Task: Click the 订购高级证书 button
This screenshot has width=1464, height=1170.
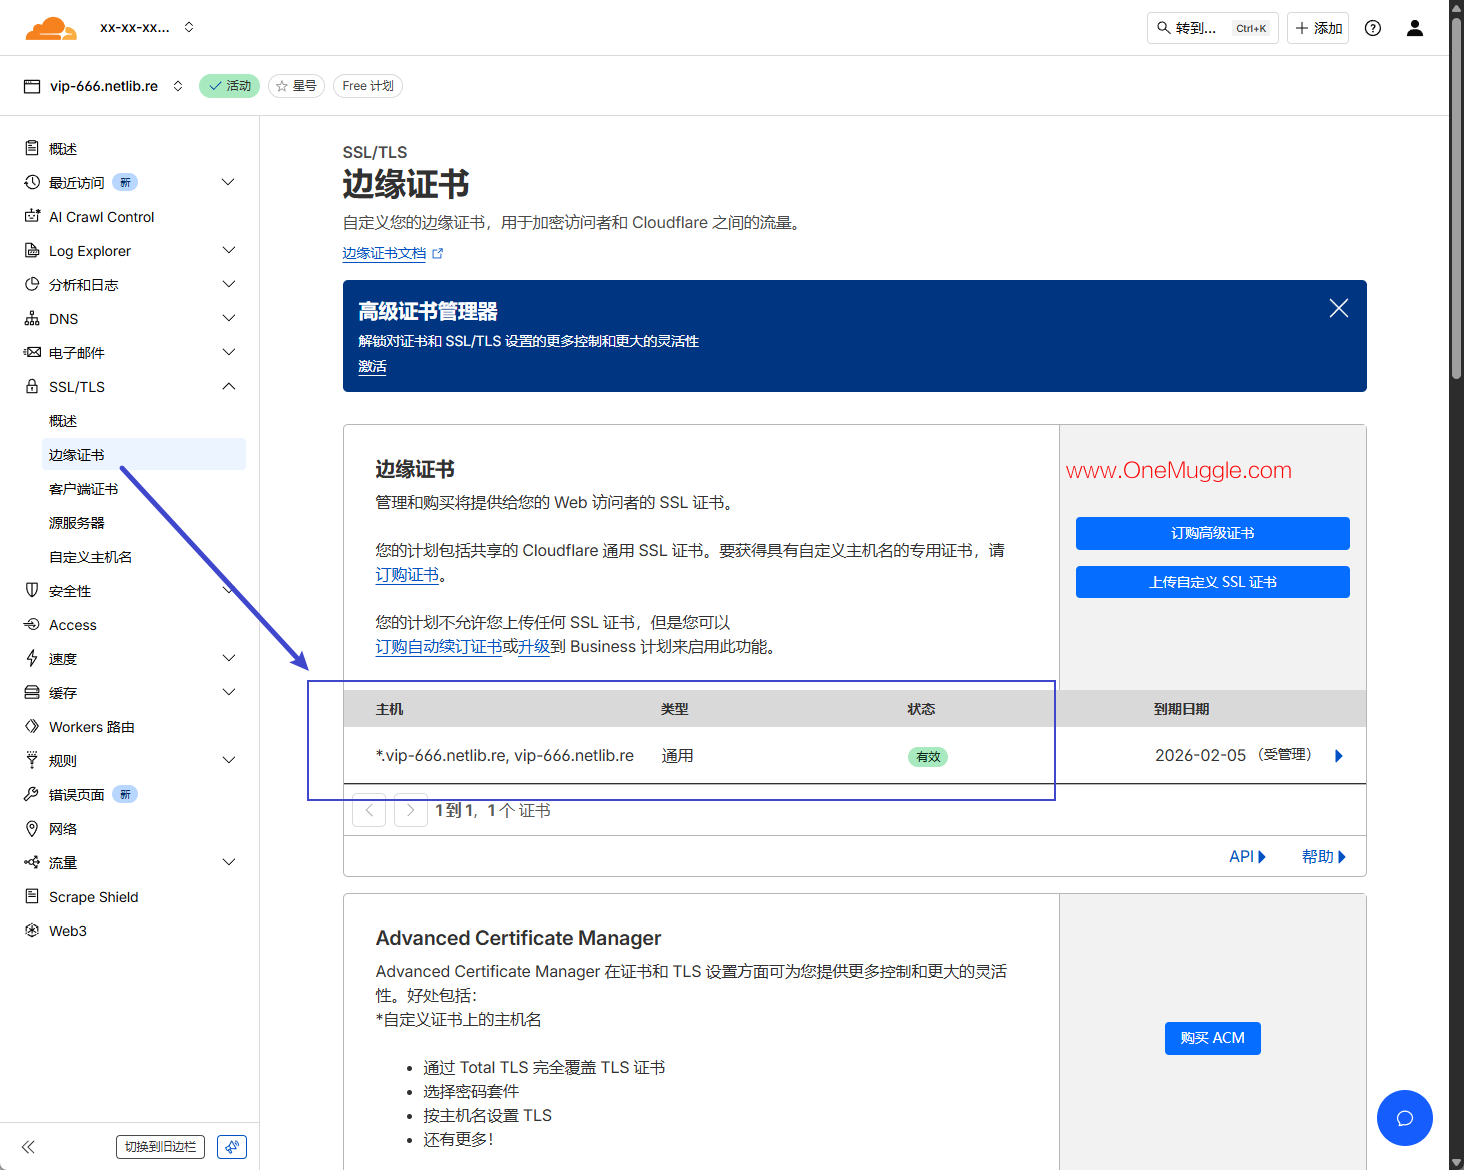Action: pyautogui.click(x=1213, y=533)
